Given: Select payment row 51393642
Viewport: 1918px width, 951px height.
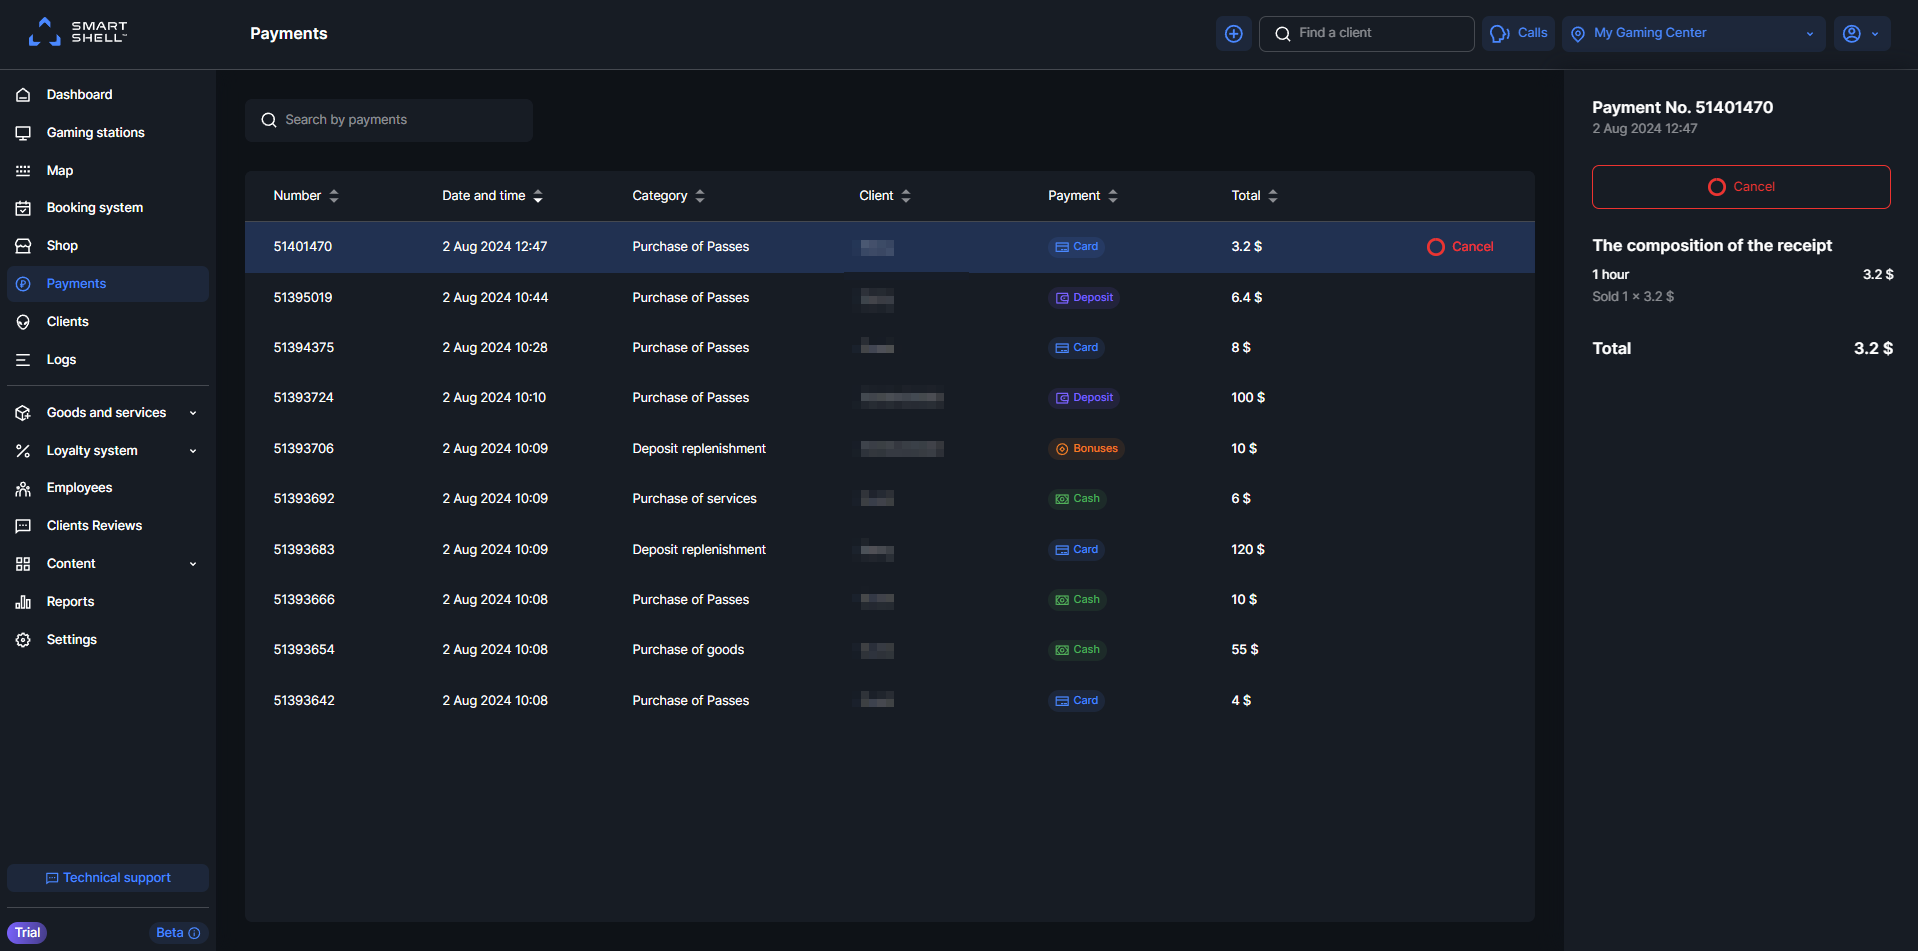Looking at the screenshot, I should (x=890, y=701).
